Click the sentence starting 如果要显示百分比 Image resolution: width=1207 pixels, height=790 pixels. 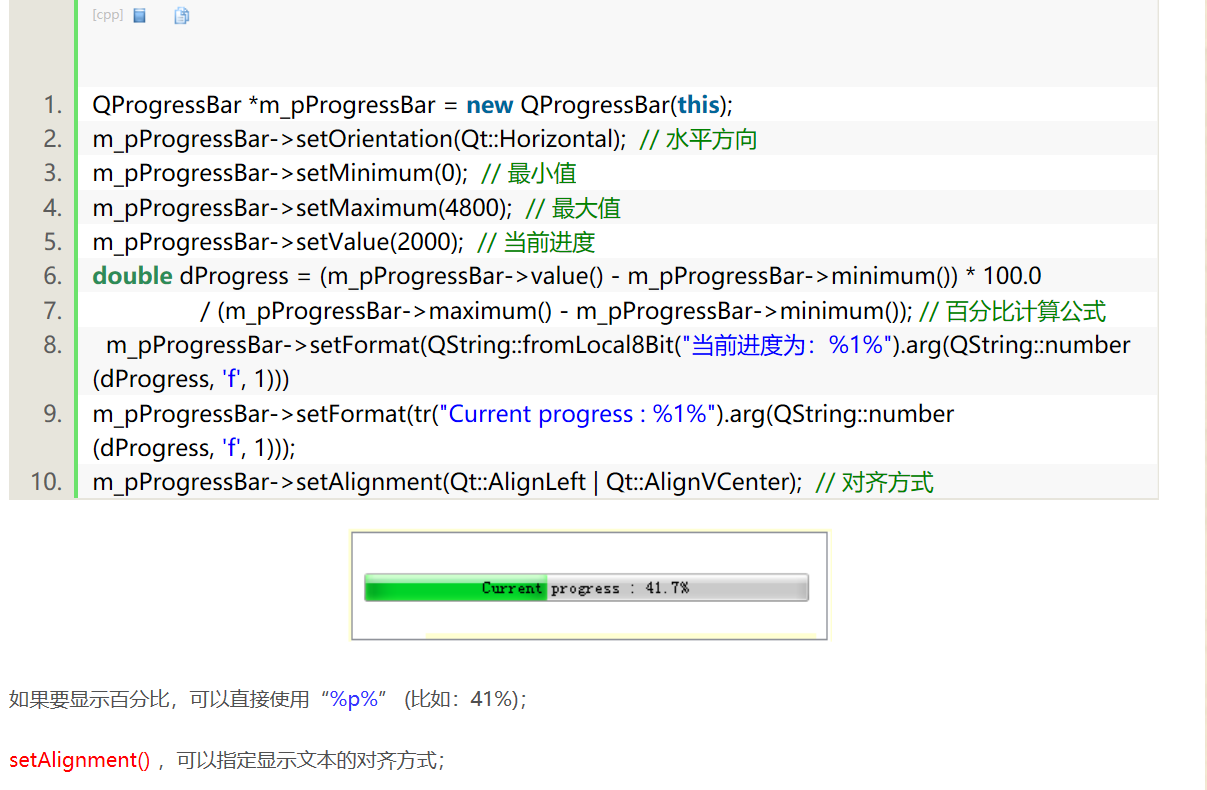pos(267,699)
